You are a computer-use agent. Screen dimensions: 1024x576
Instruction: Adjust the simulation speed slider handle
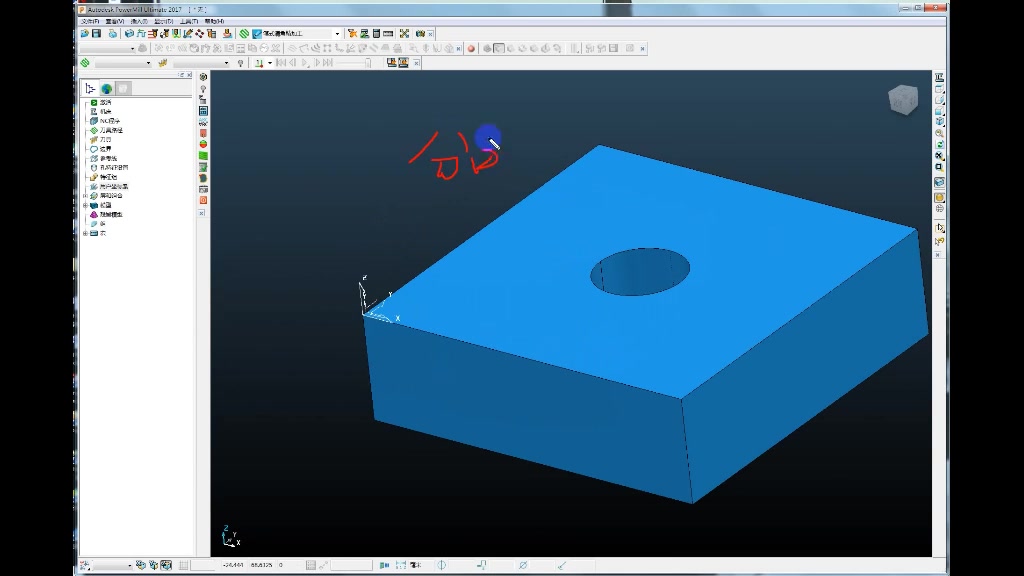pos(368,63)
